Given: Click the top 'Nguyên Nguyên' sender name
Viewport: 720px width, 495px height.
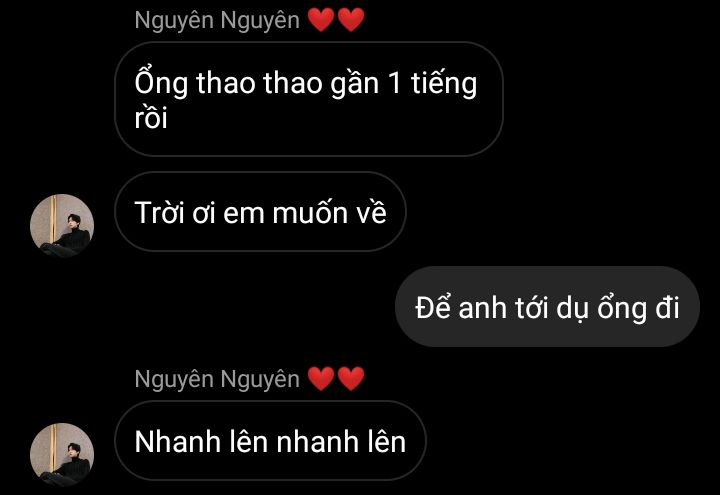Looking at the screenshot, I should 217,21.
